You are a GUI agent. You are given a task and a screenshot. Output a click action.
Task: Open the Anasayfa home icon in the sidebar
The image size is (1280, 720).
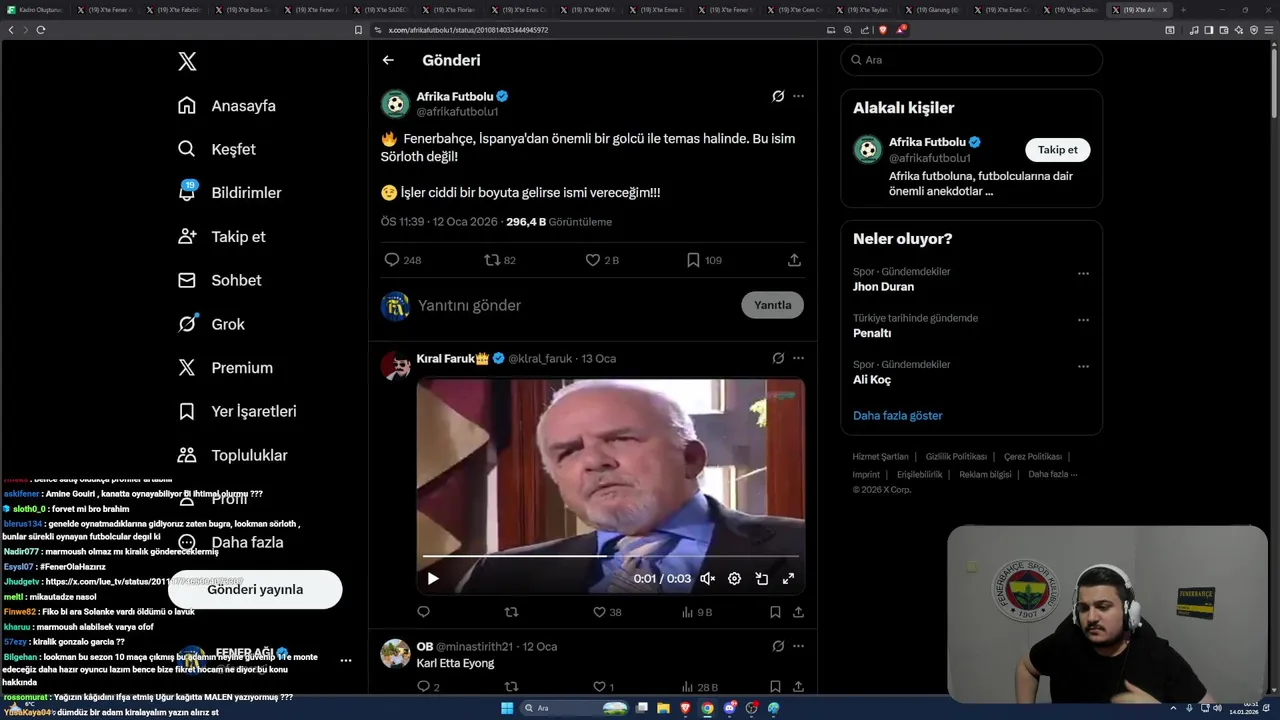point(187,105)
